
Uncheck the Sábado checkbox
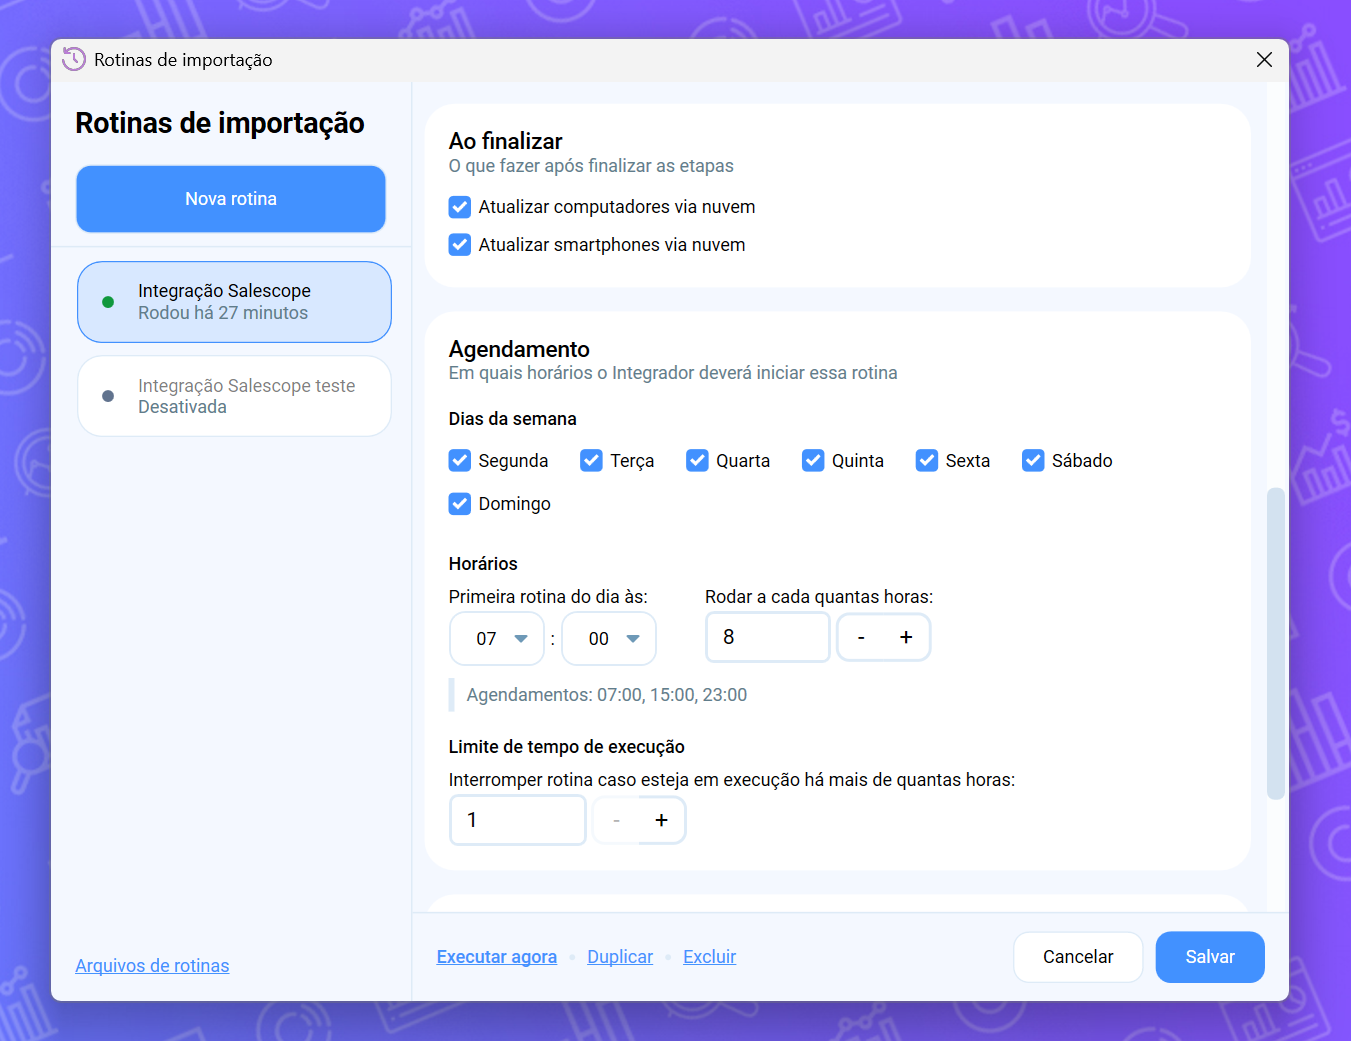[1033, 460]
